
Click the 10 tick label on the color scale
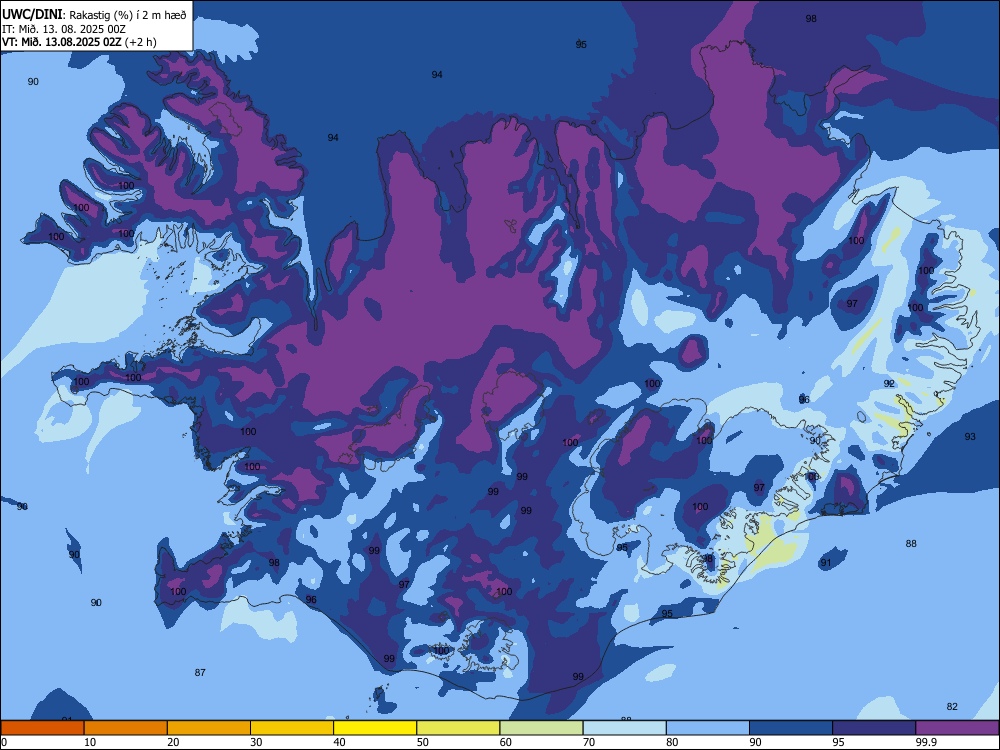(x=90, y=742)
